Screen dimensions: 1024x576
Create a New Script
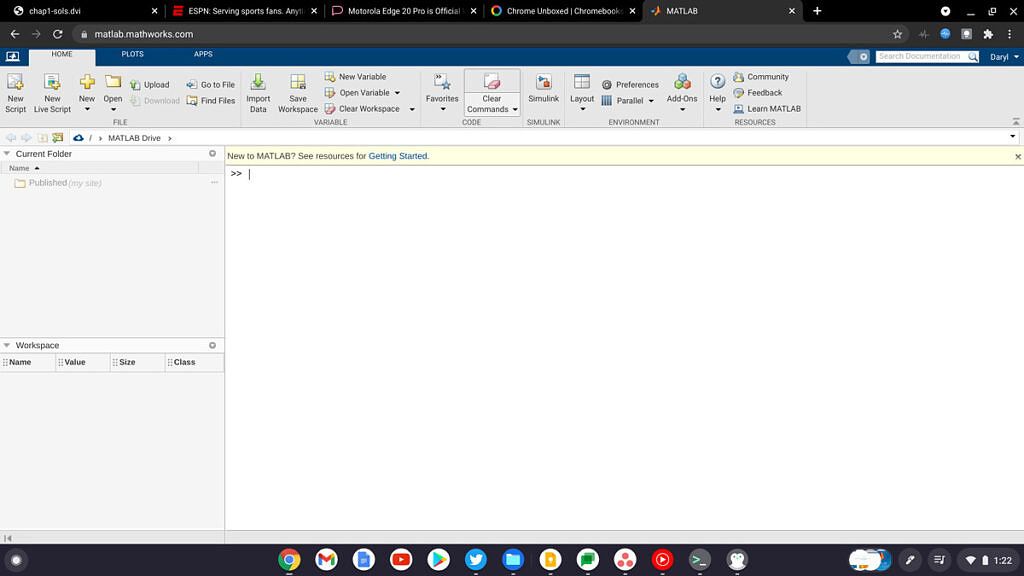[14, 90]
